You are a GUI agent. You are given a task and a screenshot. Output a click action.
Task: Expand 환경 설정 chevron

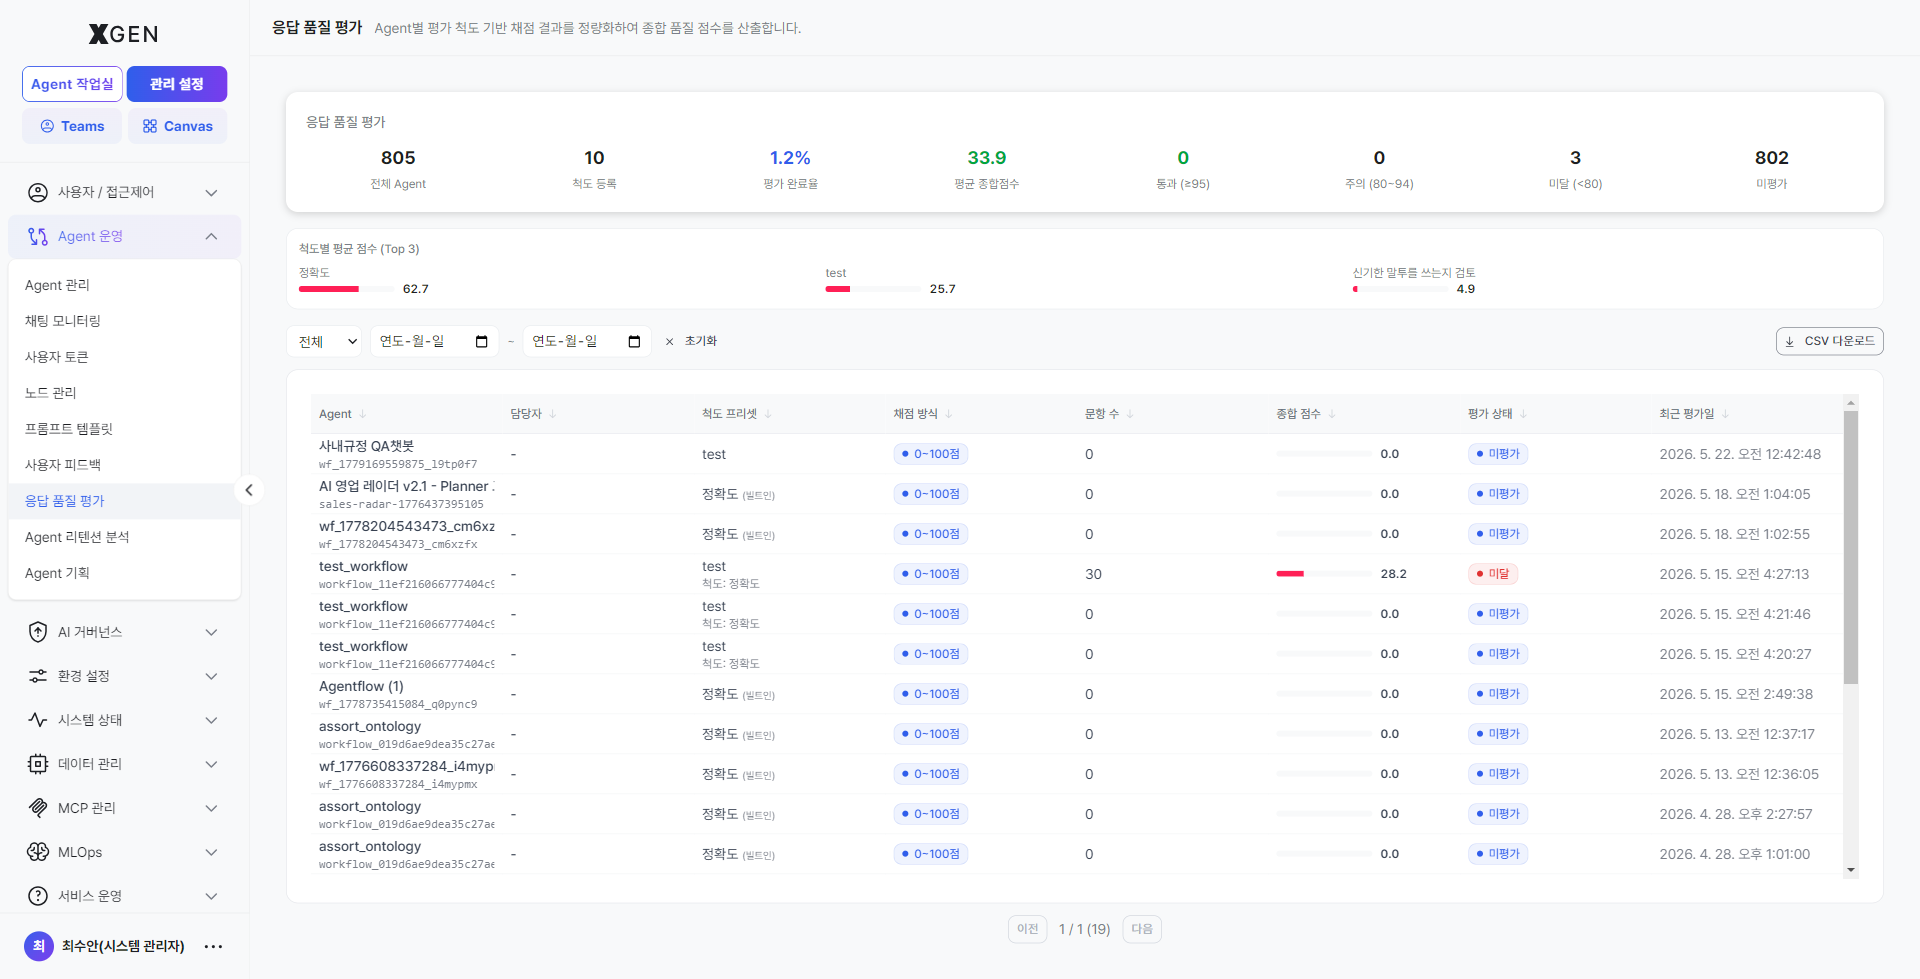click(x=211, y=676)
